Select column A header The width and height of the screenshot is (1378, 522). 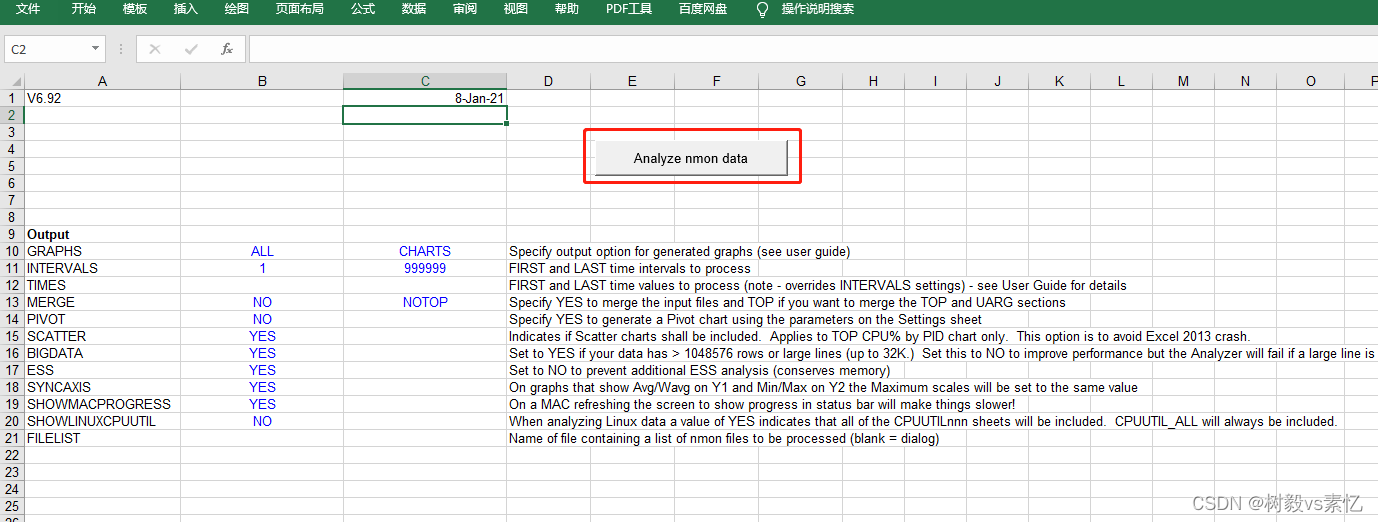click(x=102, y=81)
